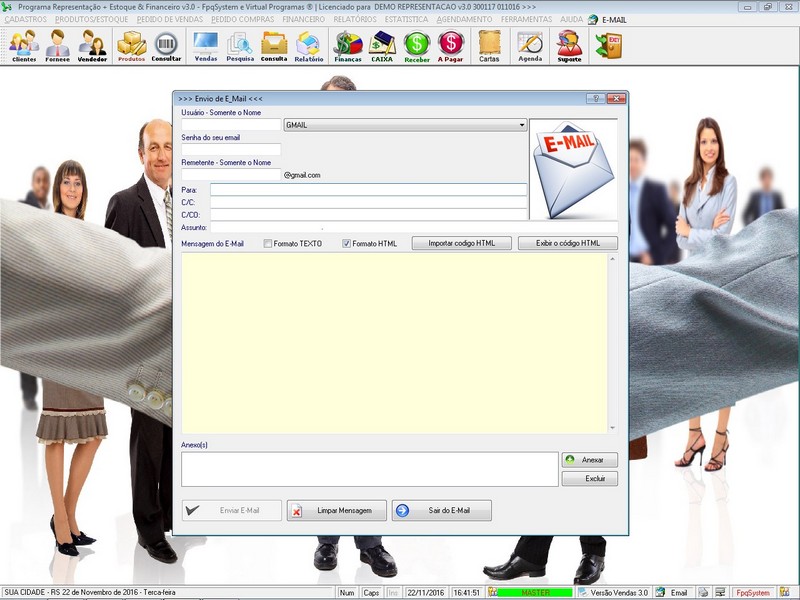Click the Para recipient input field

coord(368,189)
